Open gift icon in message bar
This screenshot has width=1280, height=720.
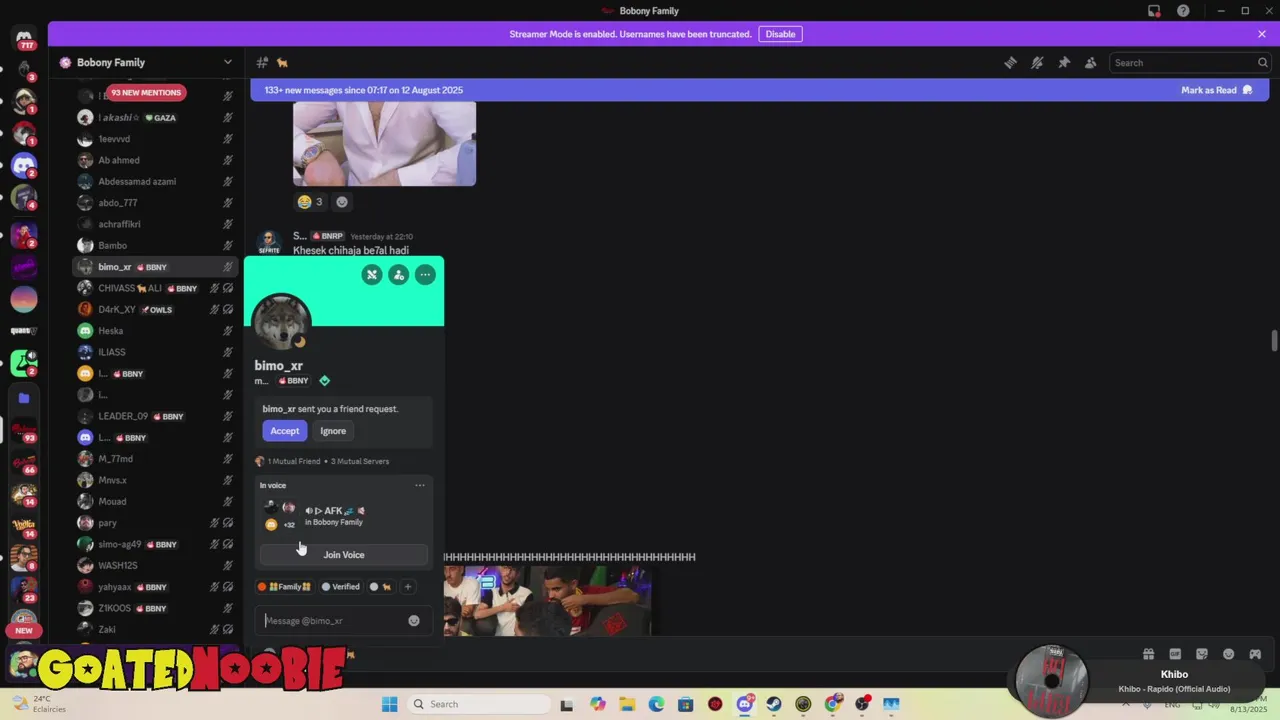pyautogui.click(x=1148, y=654)
